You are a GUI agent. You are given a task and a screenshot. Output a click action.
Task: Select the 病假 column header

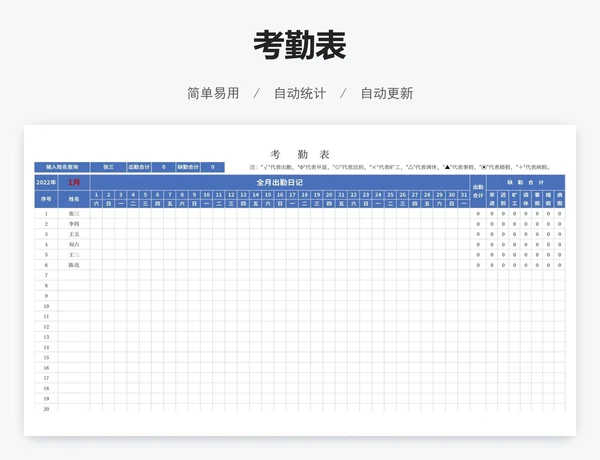click(559, 199)
